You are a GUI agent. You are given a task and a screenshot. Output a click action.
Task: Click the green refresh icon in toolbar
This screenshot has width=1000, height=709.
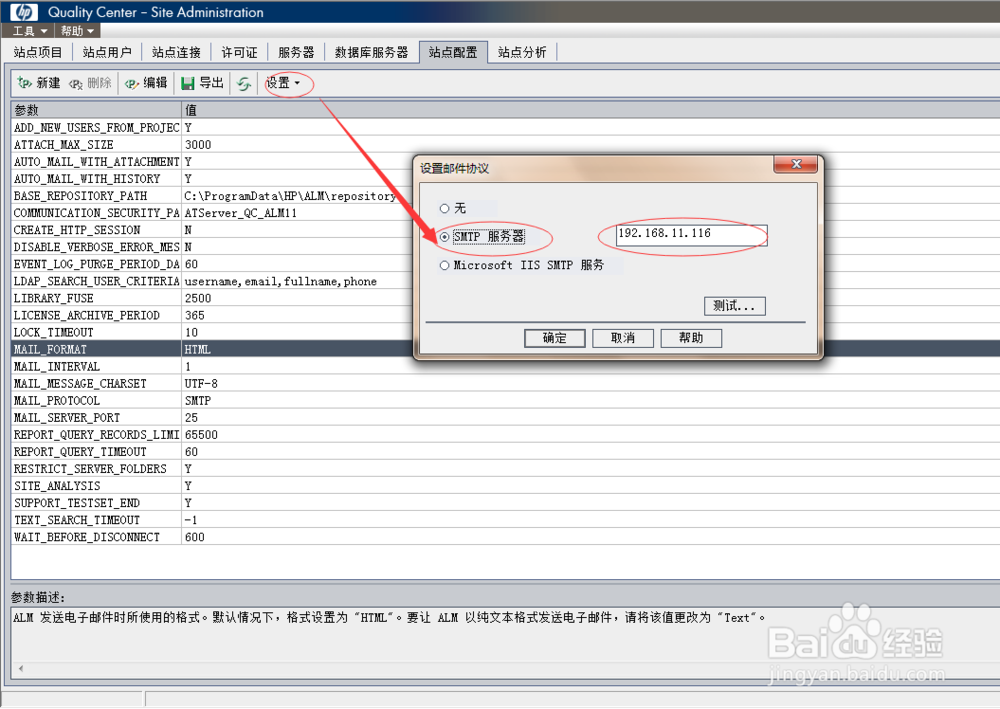(244, 84)
